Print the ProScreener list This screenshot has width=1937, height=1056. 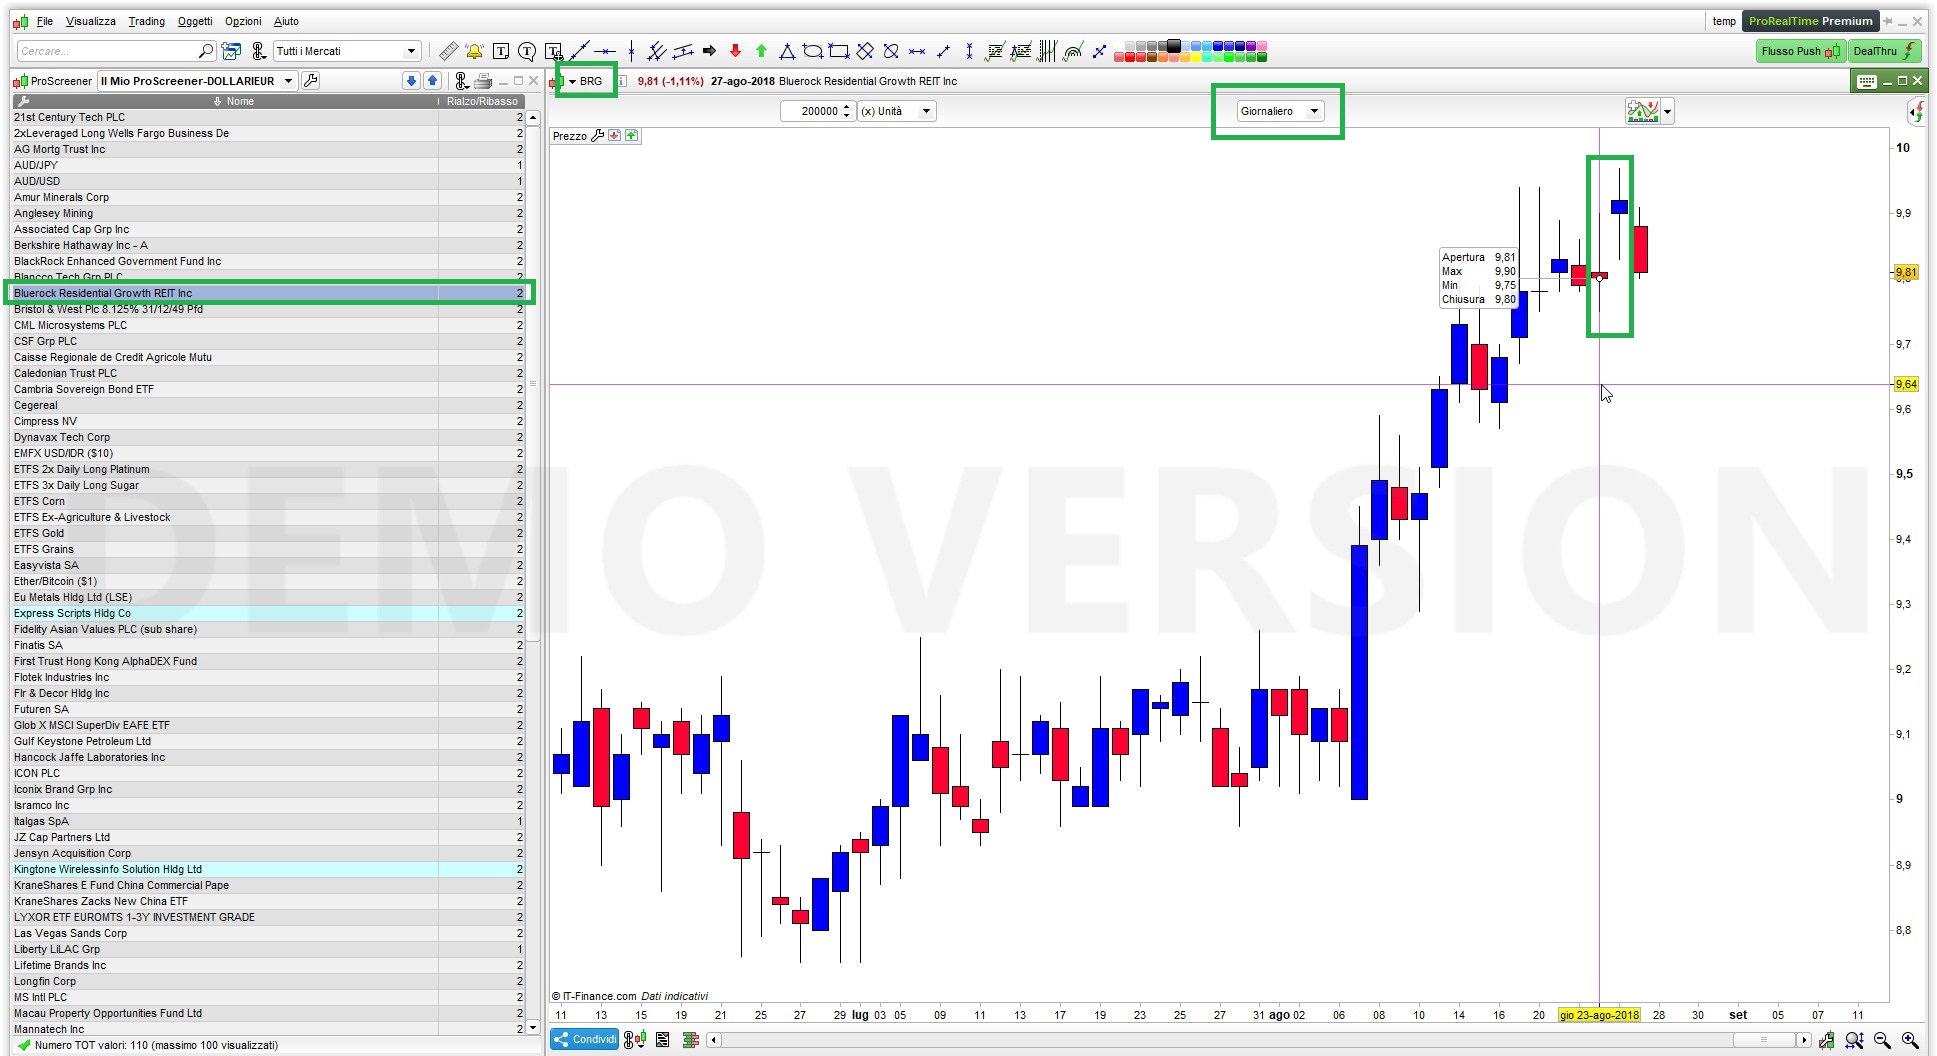coord(483,81)
